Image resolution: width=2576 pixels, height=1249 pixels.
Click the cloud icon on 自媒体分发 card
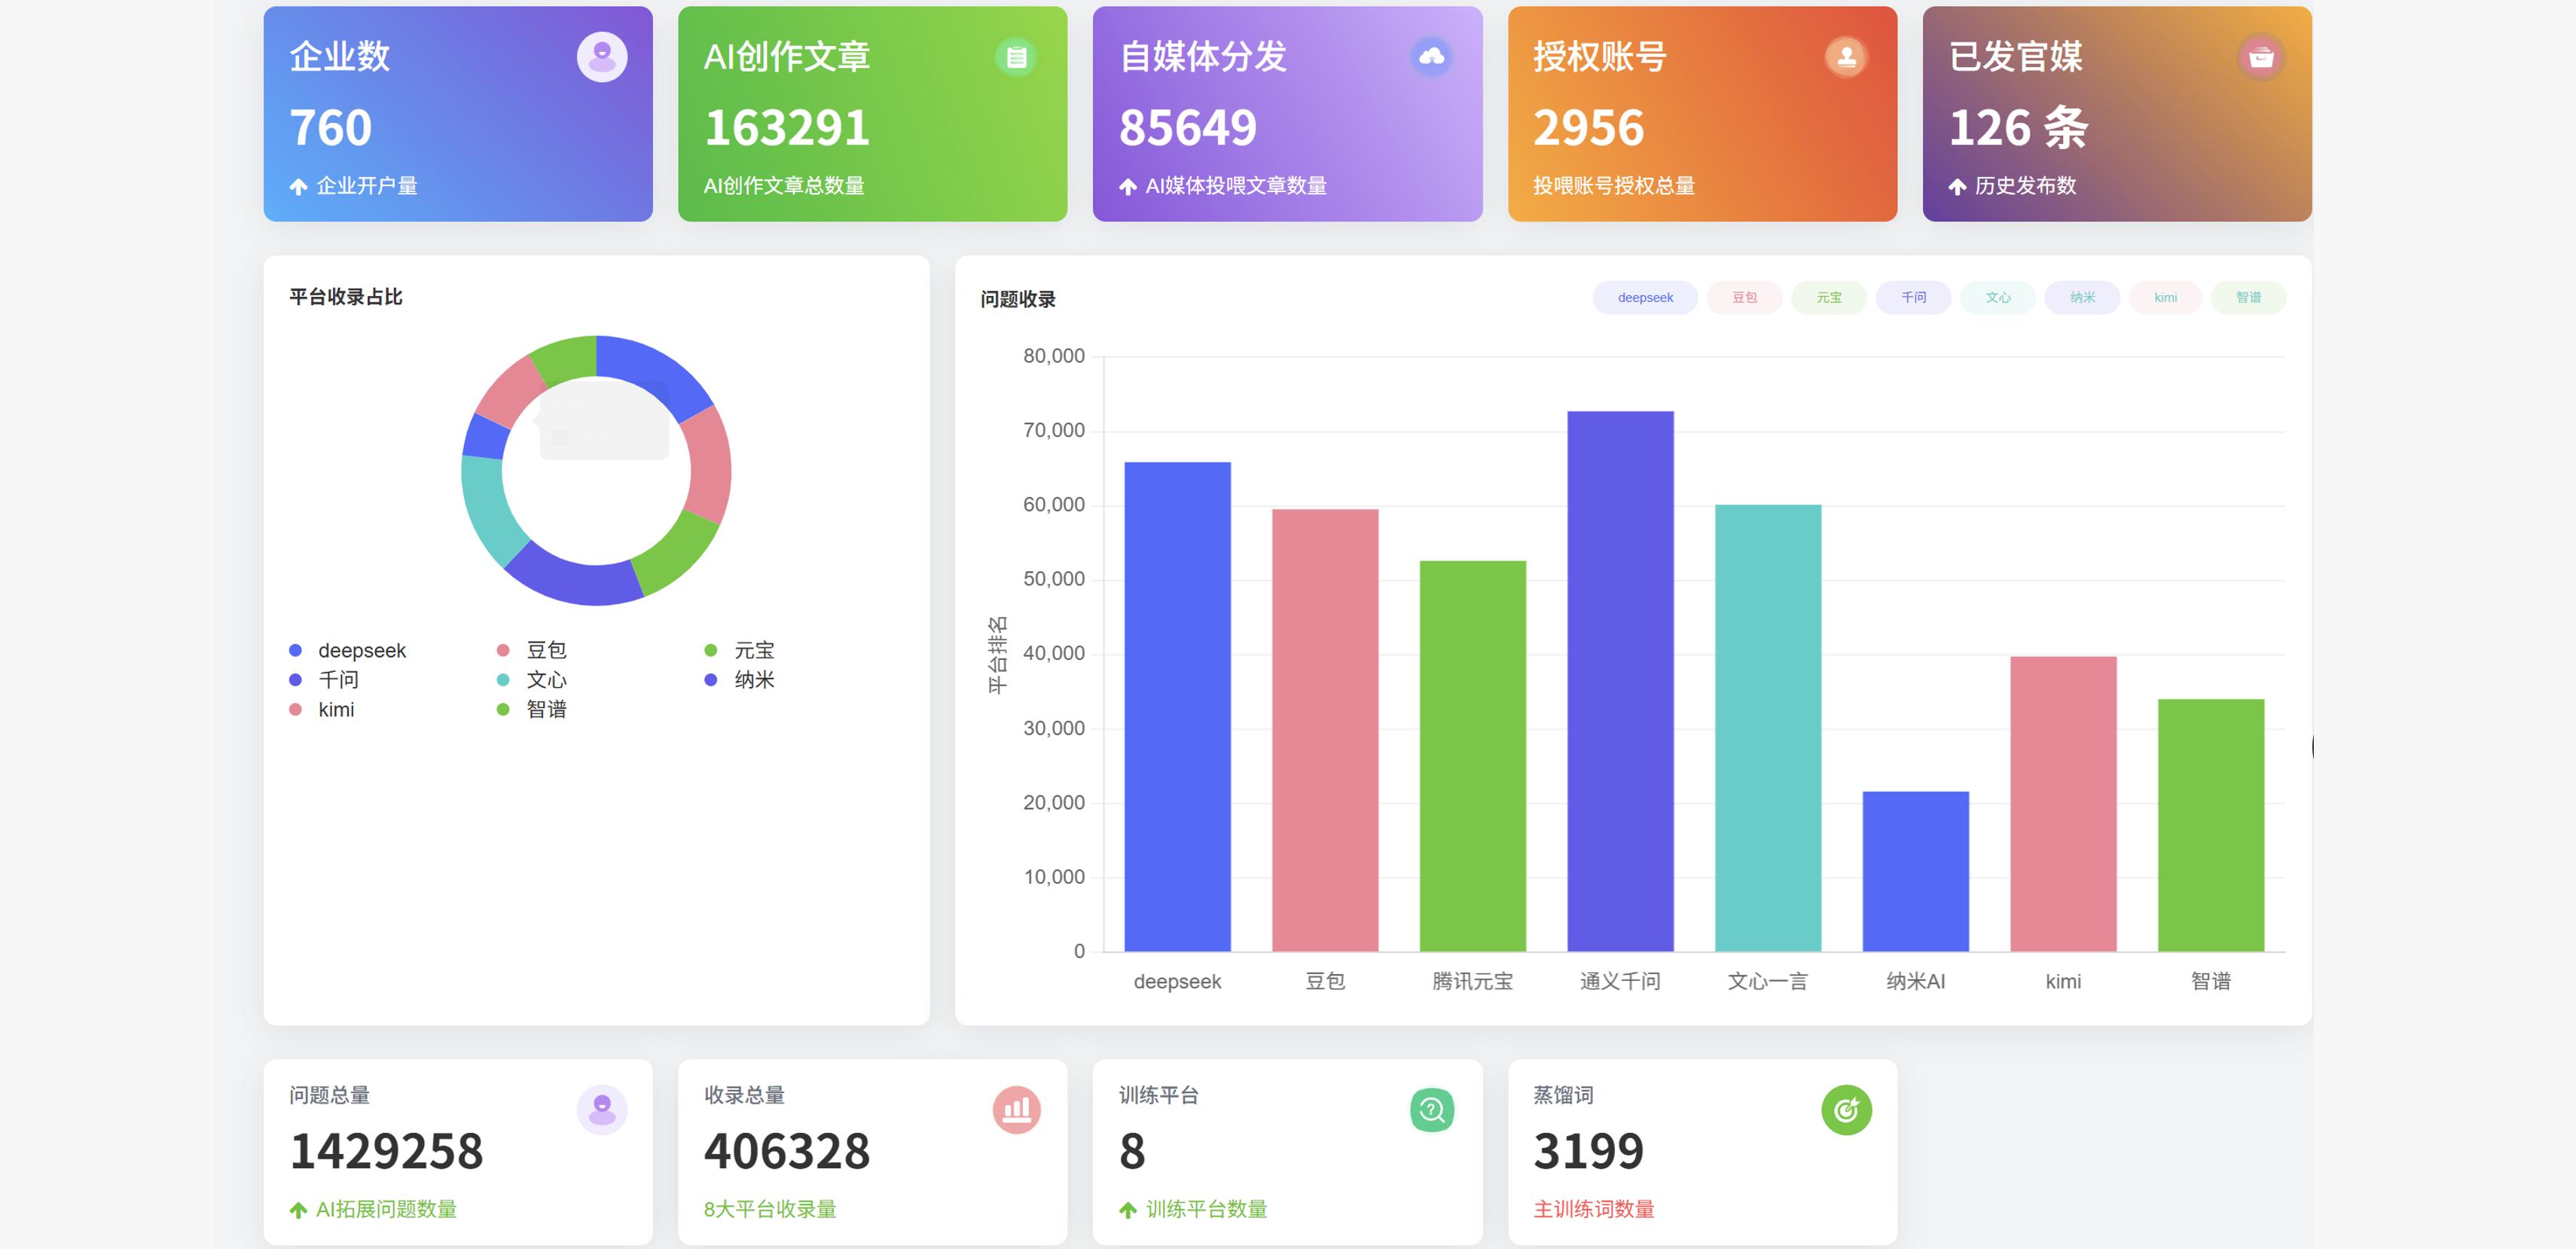(1432, 57)
